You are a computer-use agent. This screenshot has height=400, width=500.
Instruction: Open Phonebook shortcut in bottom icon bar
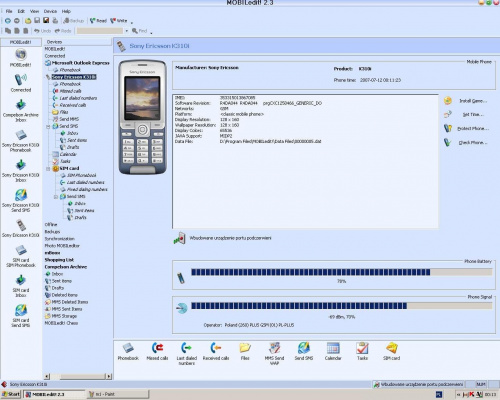[128, 352]
